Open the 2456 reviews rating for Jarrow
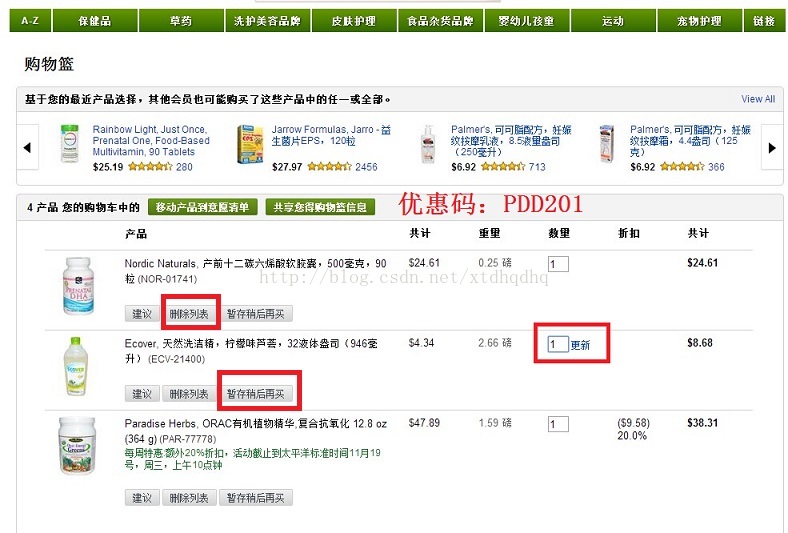 tap(342, 167)
